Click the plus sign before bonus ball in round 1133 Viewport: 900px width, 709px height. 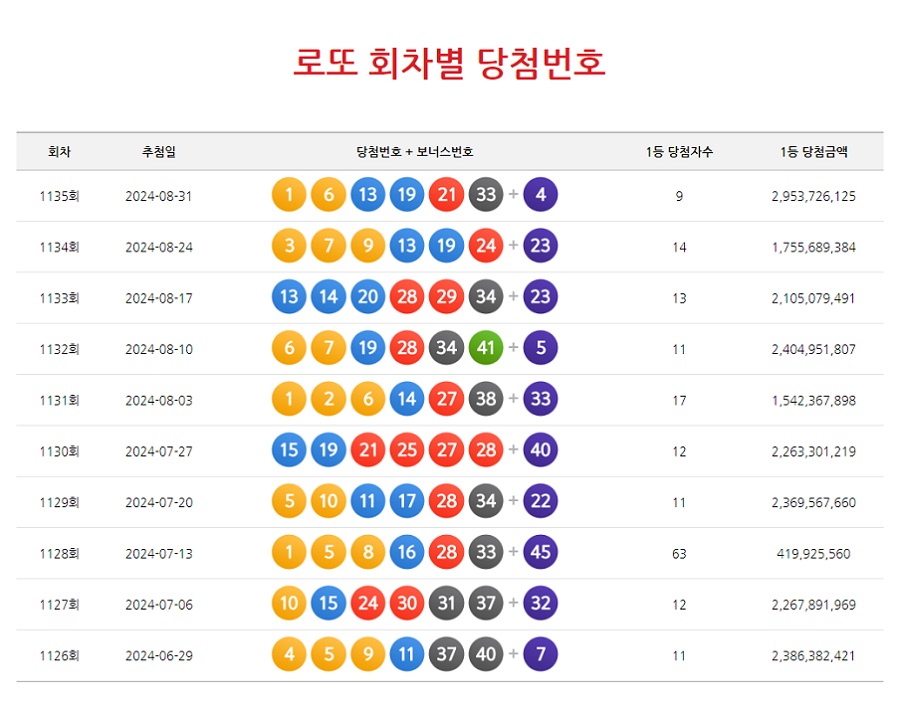coord(512,297)
